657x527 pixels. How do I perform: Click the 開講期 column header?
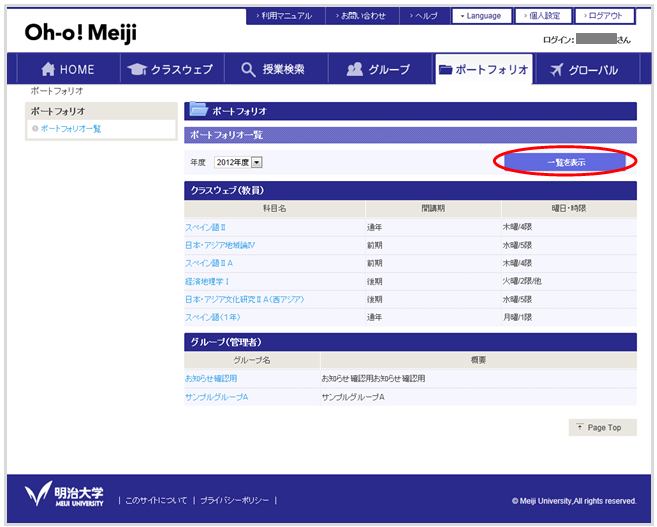click(x=433, y=208)
